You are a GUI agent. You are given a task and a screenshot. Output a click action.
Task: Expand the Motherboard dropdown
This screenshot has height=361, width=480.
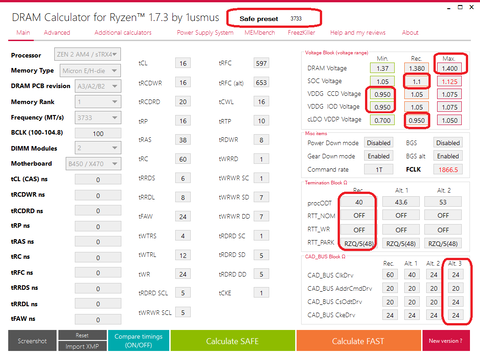tap(93, 164)
